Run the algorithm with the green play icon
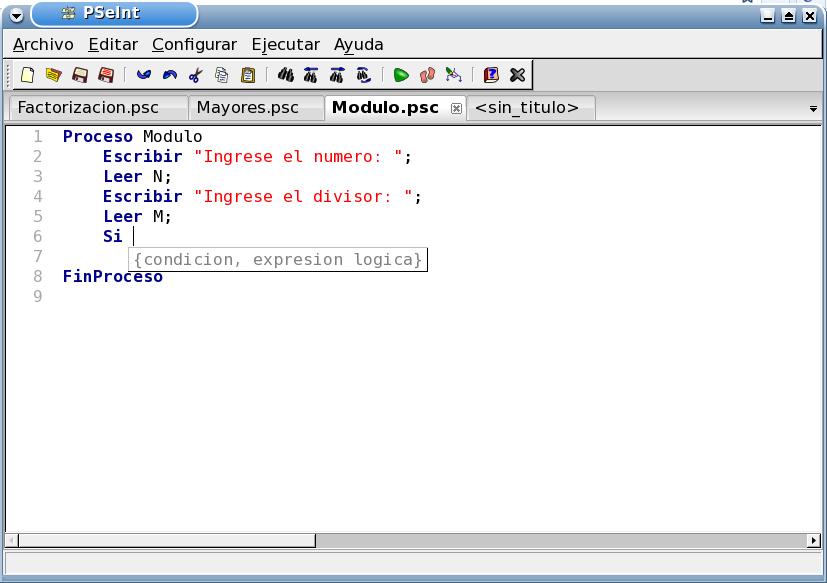 [x=401, y=75]
